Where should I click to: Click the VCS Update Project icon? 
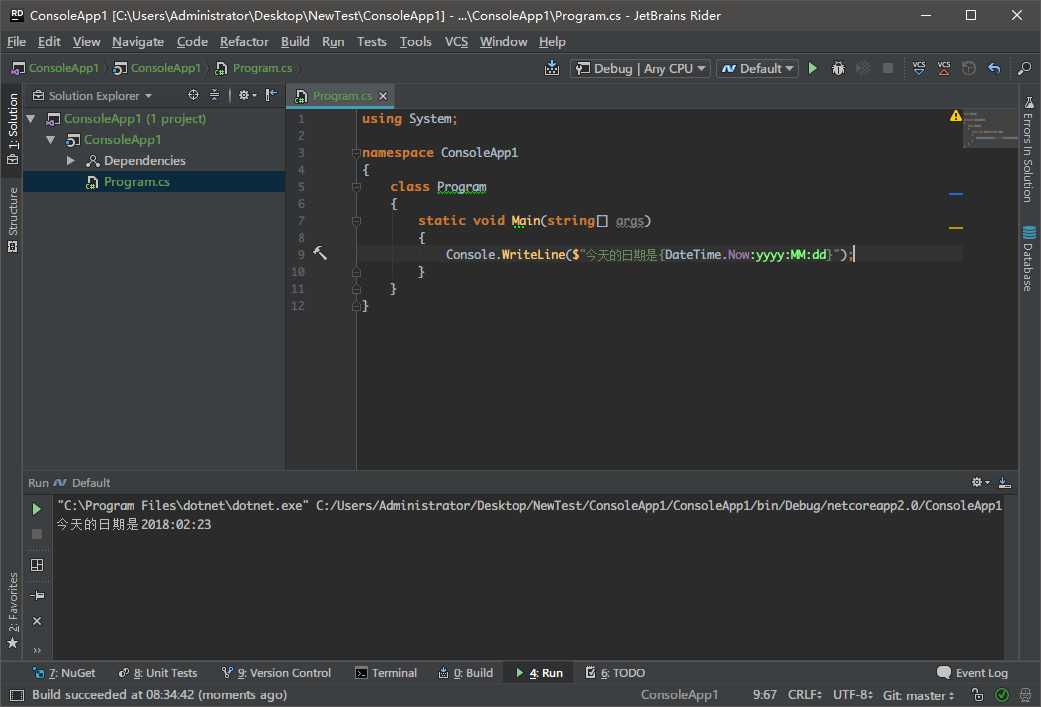click(x=919, y=68)
